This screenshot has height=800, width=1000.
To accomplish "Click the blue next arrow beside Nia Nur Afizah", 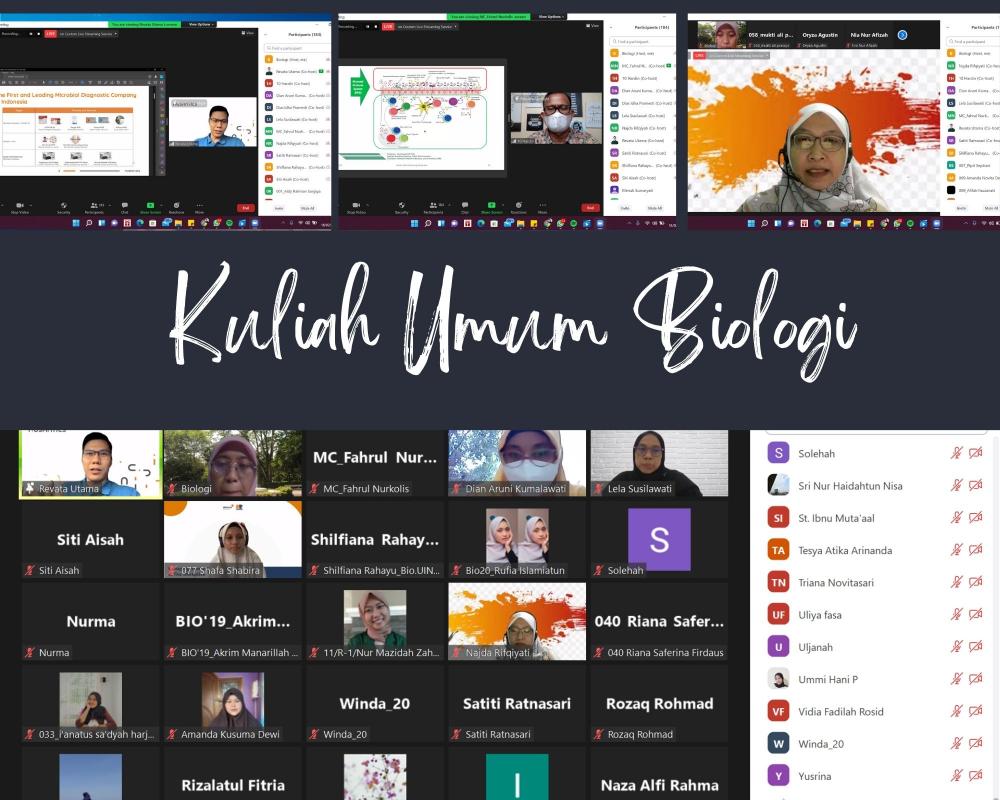I will [902, 35].
